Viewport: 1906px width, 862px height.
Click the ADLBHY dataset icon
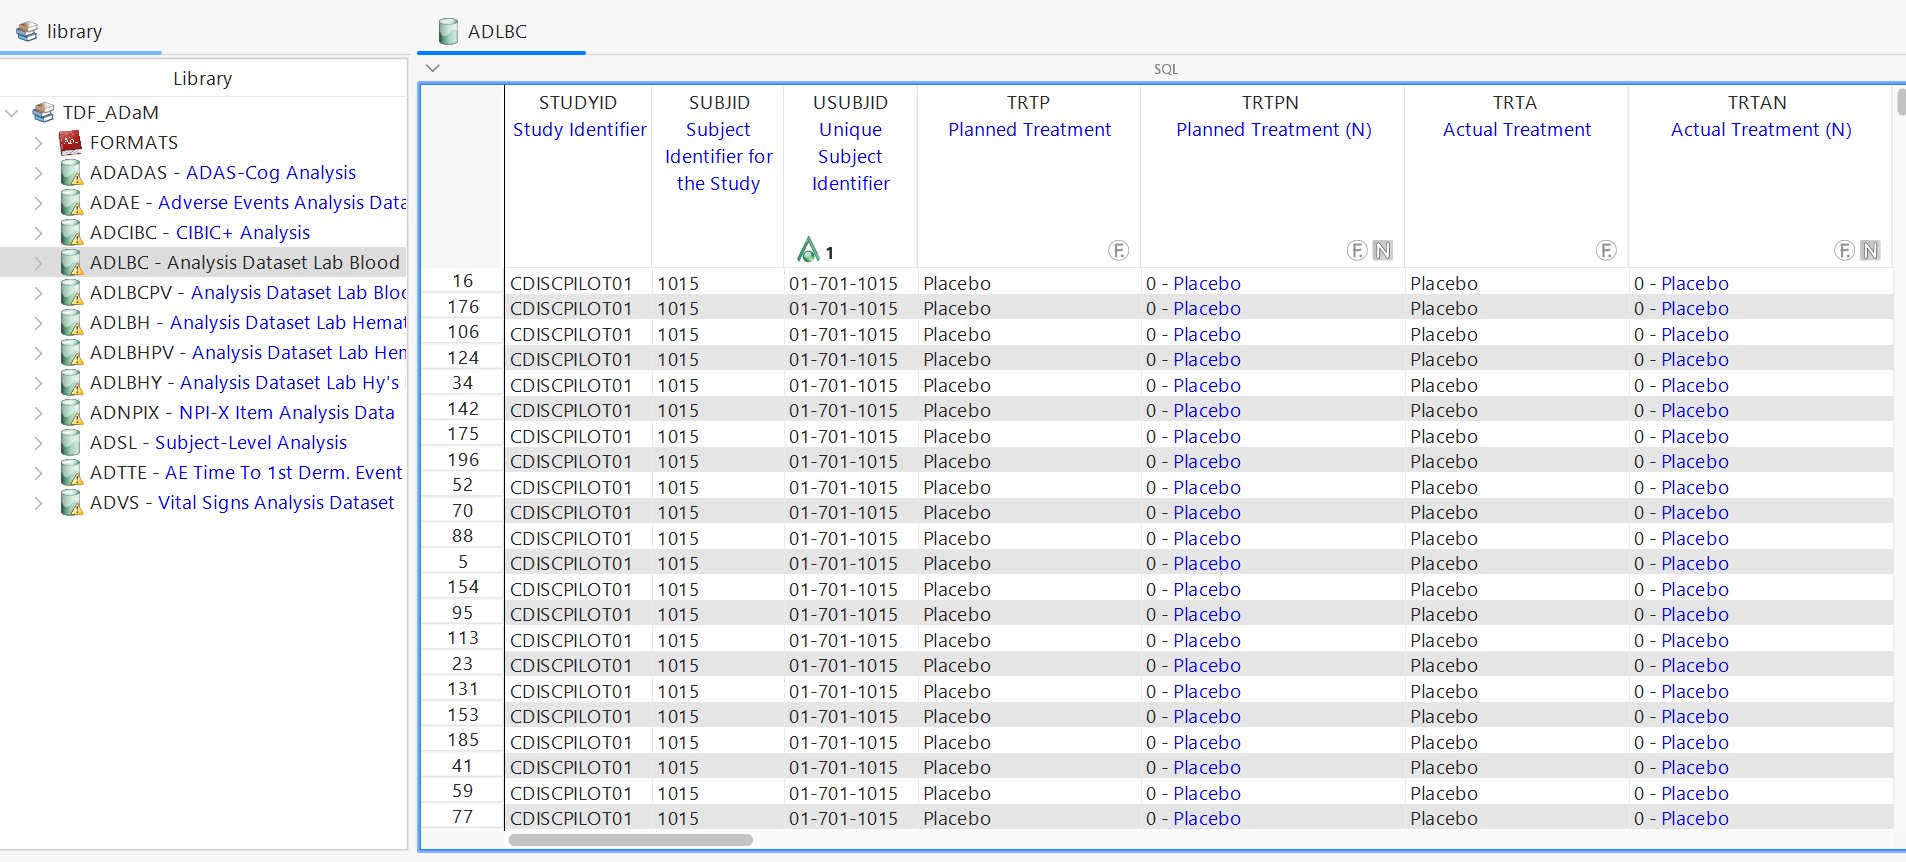[71, 382]
